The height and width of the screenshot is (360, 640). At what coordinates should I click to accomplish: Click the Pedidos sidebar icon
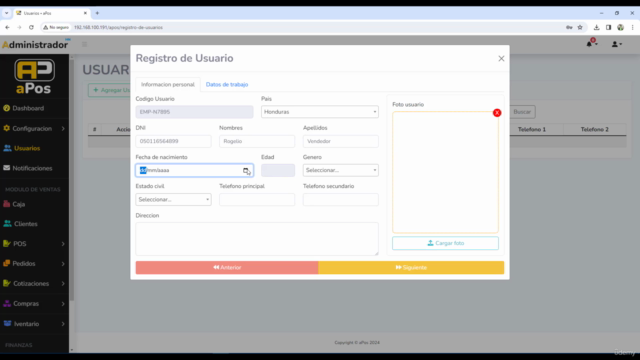point(7,263)
